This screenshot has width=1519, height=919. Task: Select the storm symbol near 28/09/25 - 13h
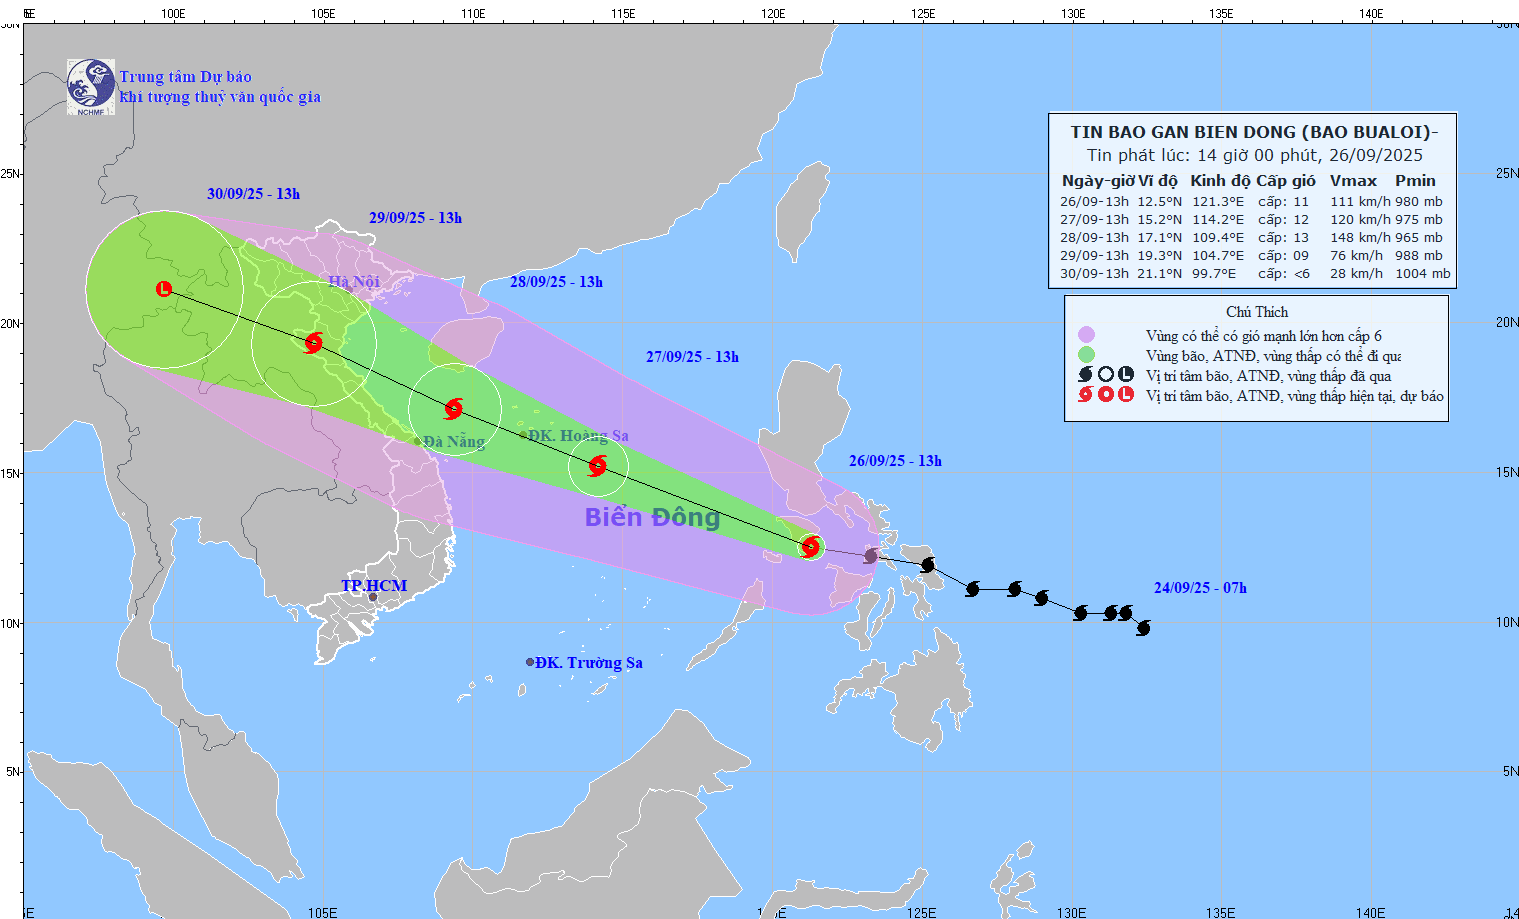pyautogui.click(x=455, y=406)
